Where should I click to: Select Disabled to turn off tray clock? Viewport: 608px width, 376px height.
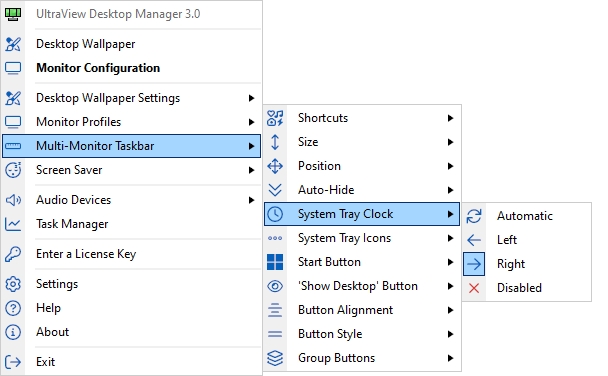(x=527, y=288)
